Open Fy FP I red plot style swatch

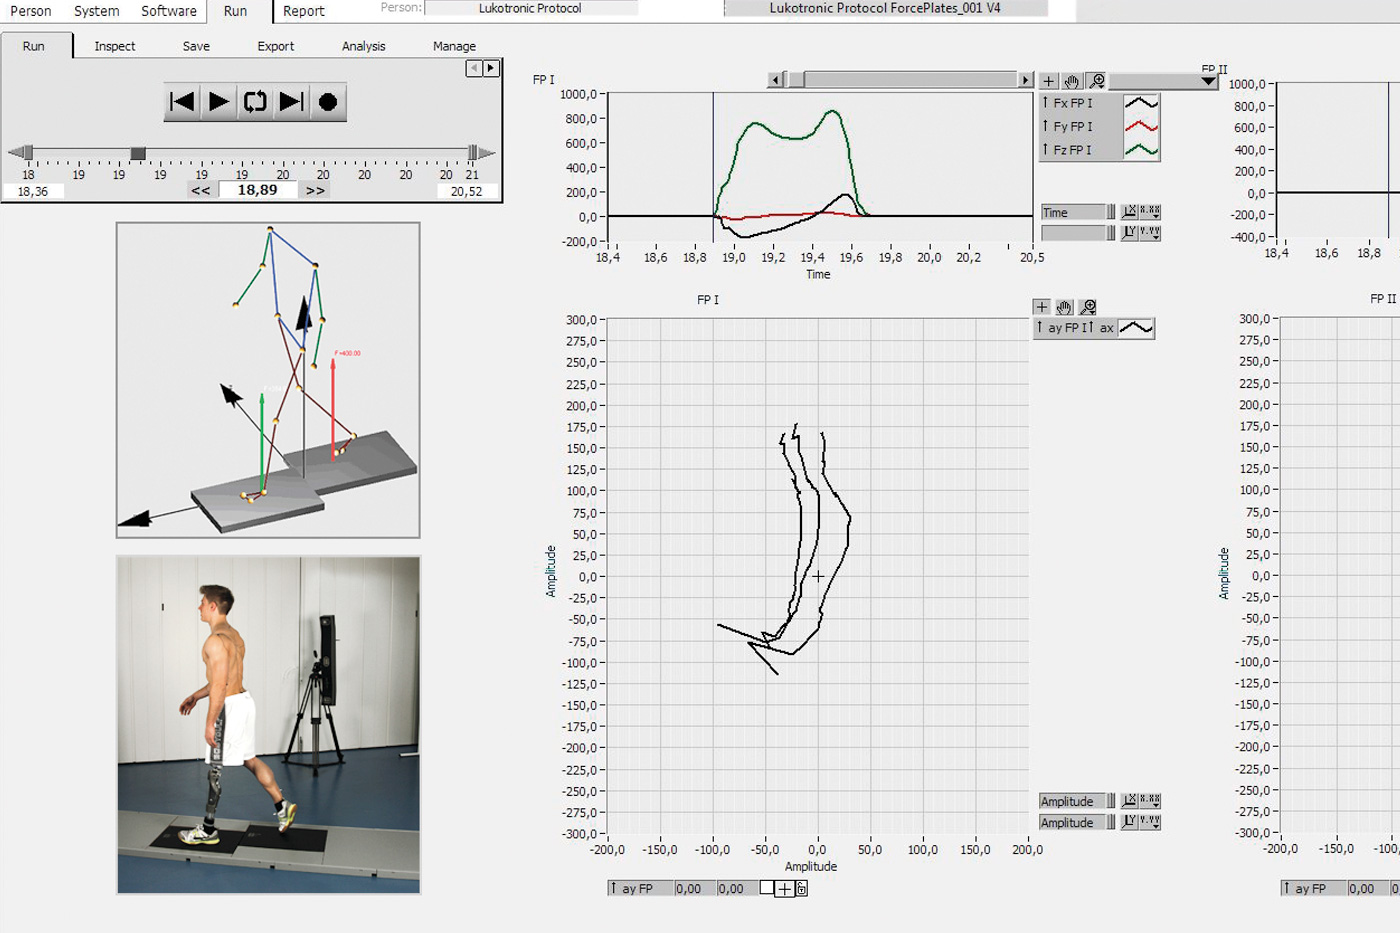[1141, 126]
